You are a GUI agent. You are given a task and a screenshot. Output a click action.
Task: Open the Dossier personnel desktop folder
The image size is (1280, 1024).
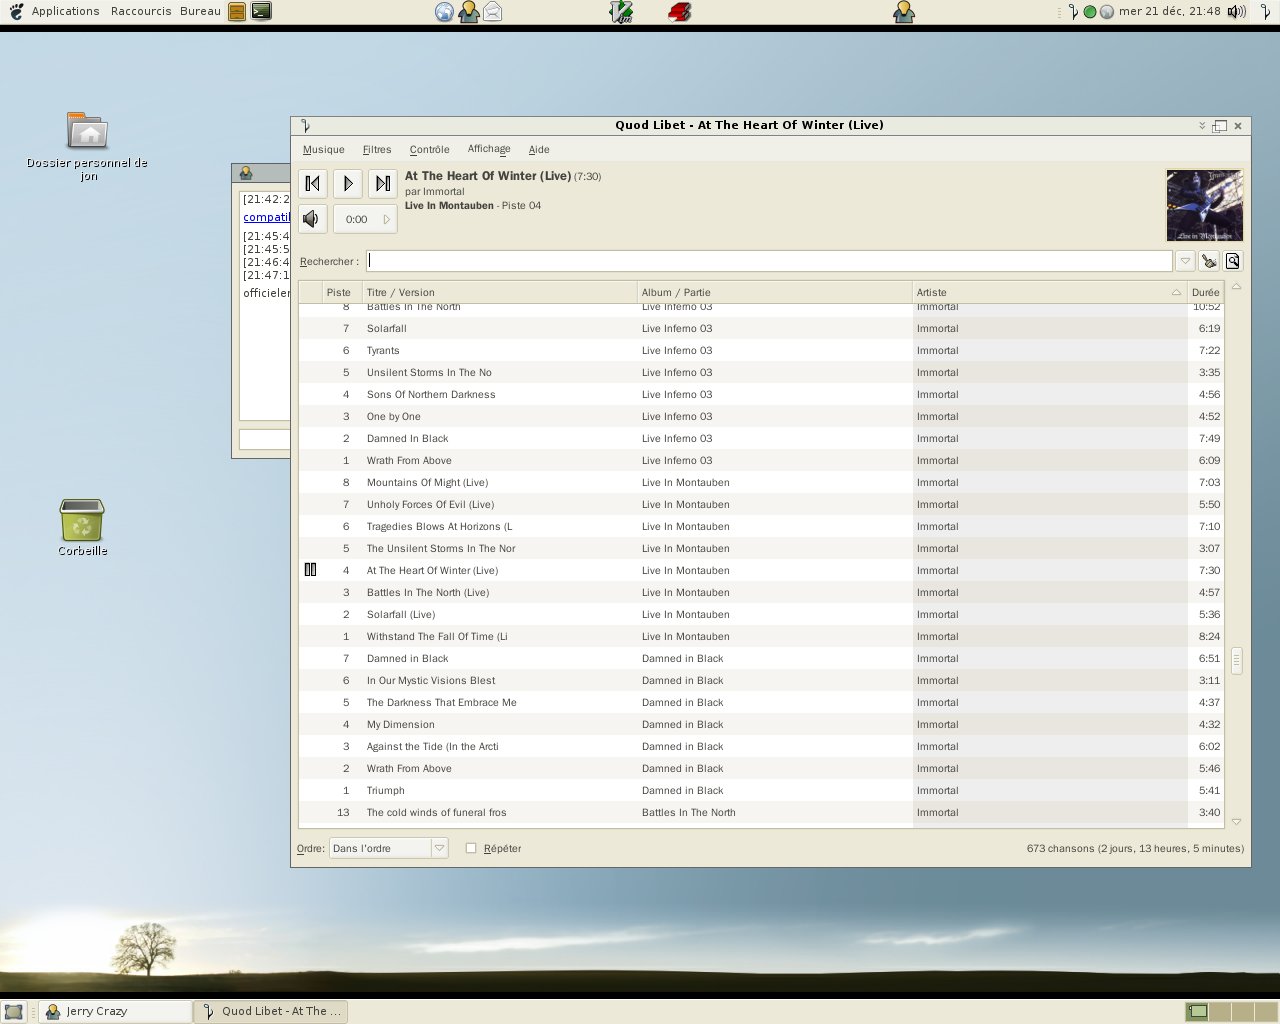87,132
